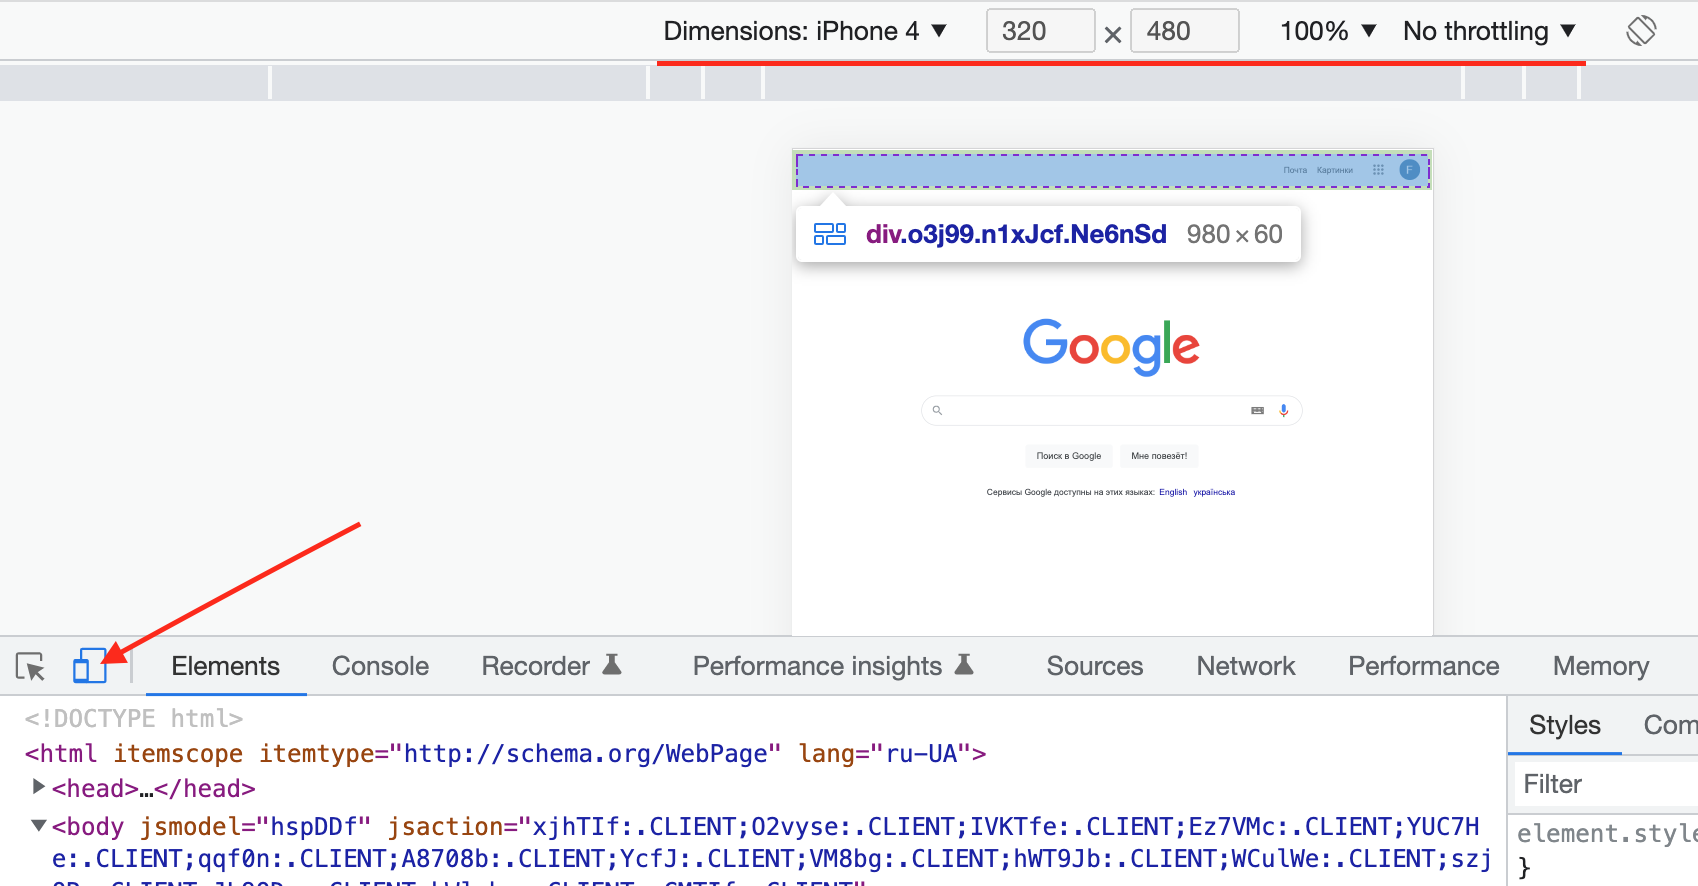Click the search magnifier icon in search box
Viewport: 1698px width, 886px height.
937,410
